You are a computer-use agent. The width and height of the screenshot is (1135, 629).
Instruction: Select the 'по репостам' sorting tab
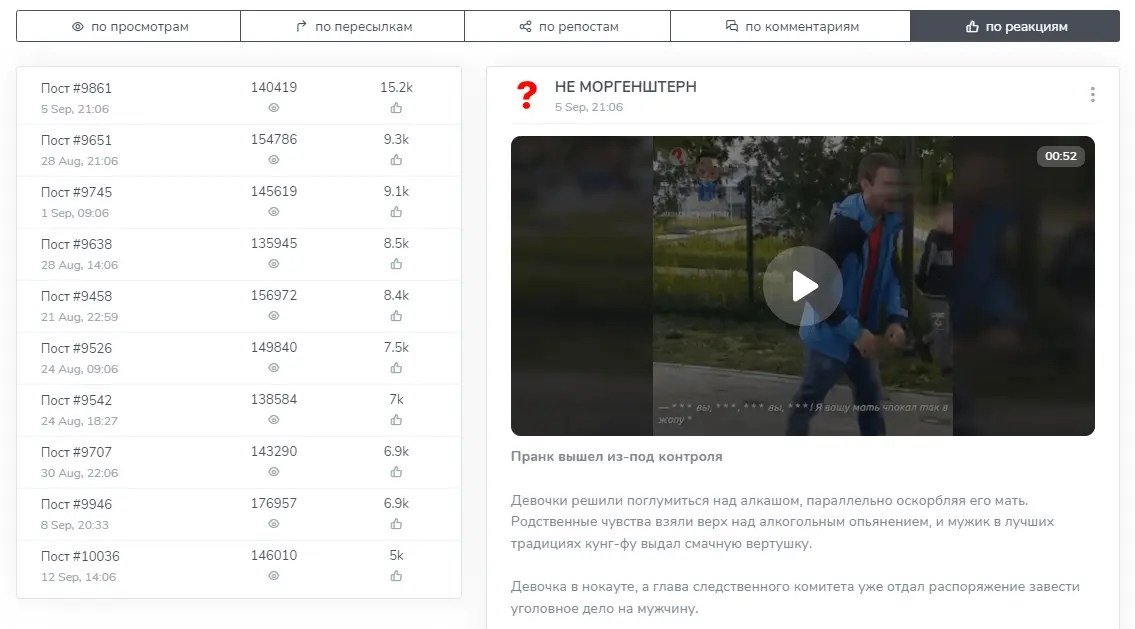[x=568, y=27]
